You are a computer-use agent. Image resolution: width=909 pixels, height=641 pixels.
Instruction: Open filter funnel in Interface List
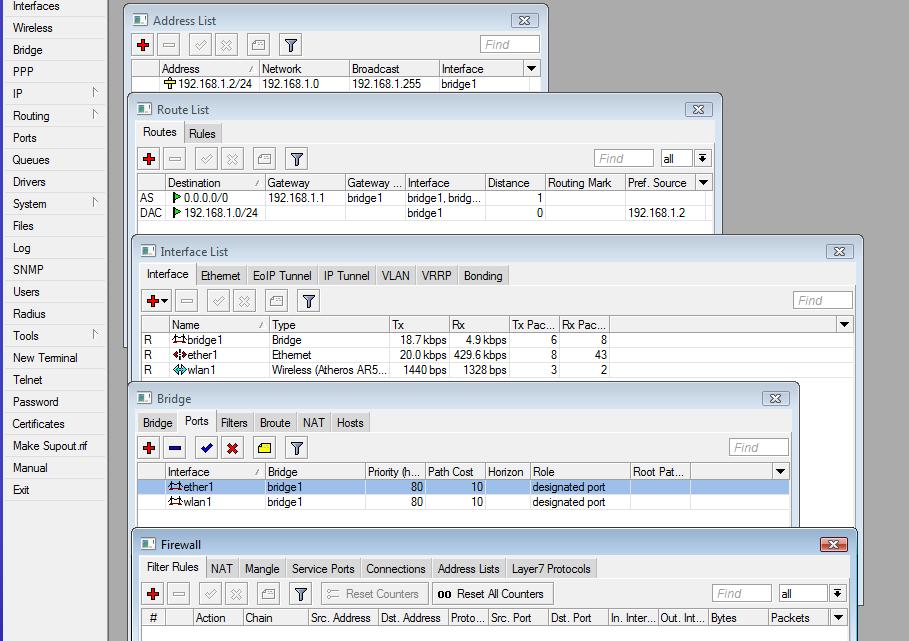point(308,301)
